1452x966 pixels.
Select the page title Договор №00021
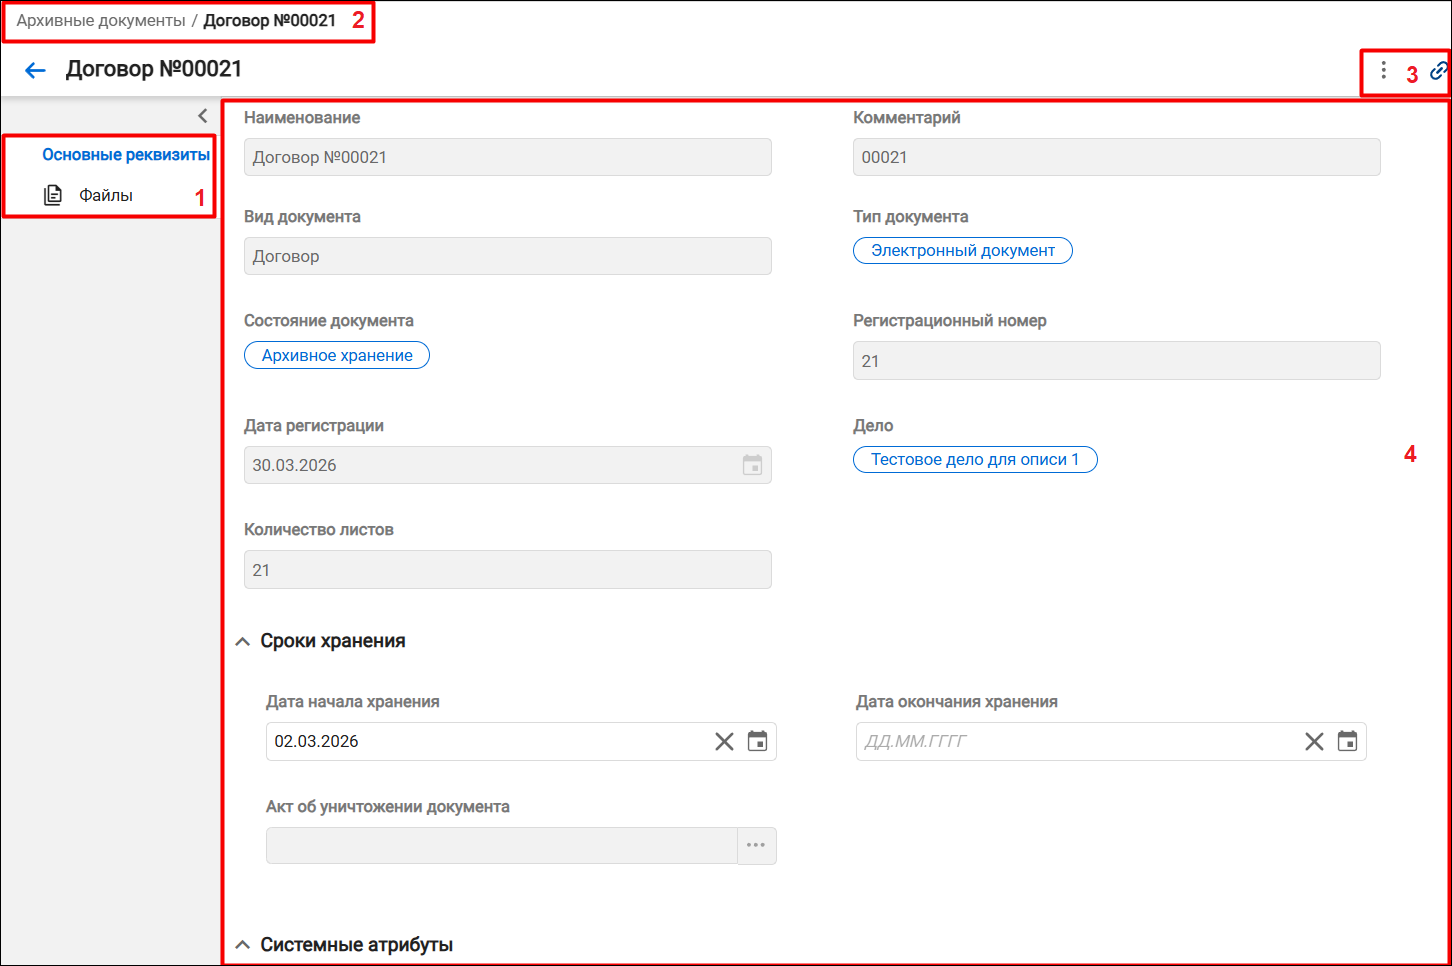click(x=154, y=69)
